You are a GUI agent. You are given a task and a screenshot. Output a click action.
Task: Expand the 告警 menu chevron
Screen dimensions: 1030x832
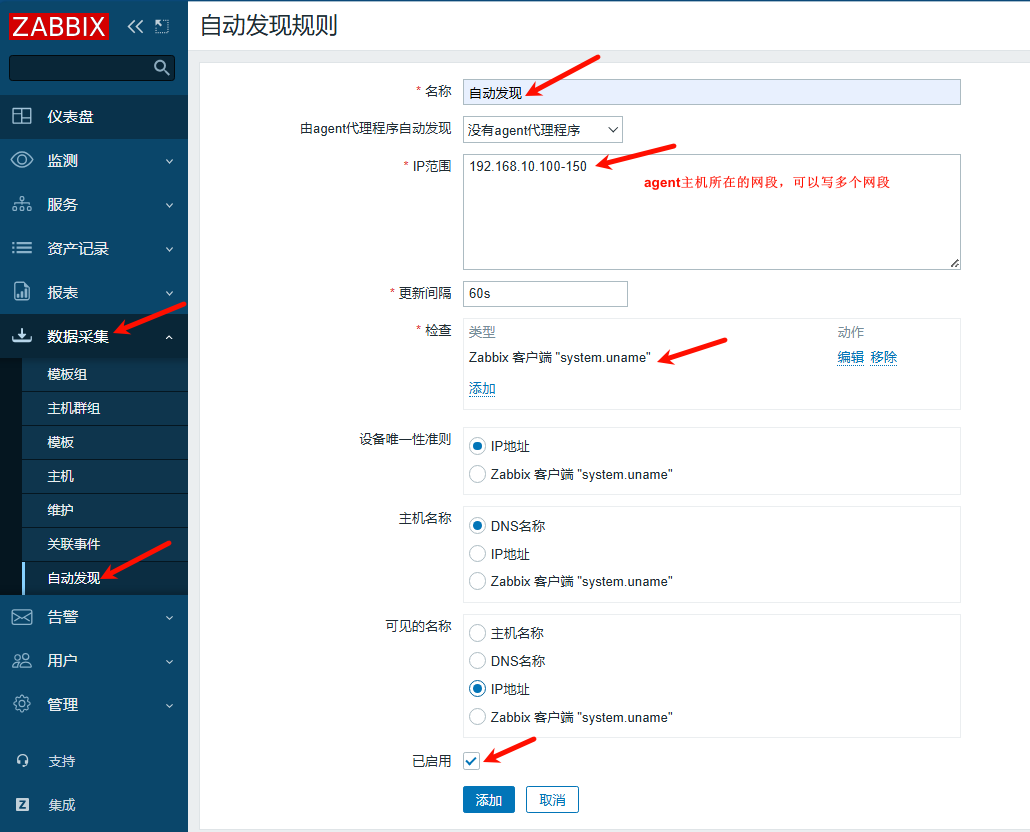point(169,617)
